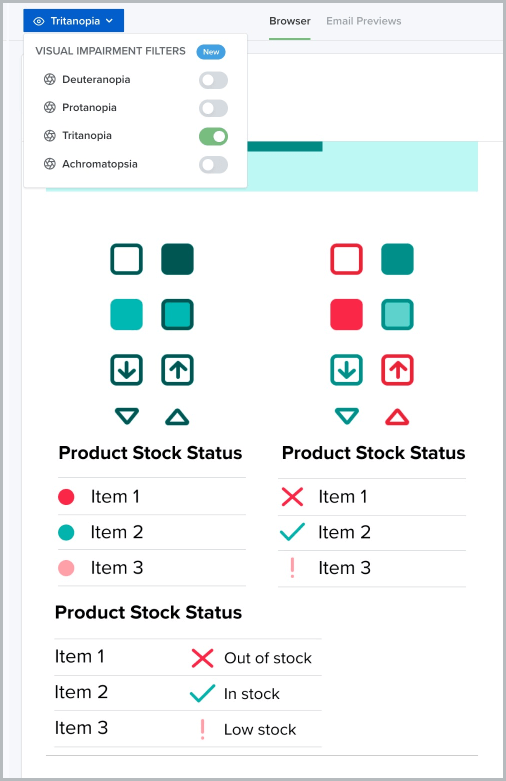The width and height of the screenshot is (506, 781).
Task: Click the dark green down-arrow square icon
Action: click(x=126, y=370)
